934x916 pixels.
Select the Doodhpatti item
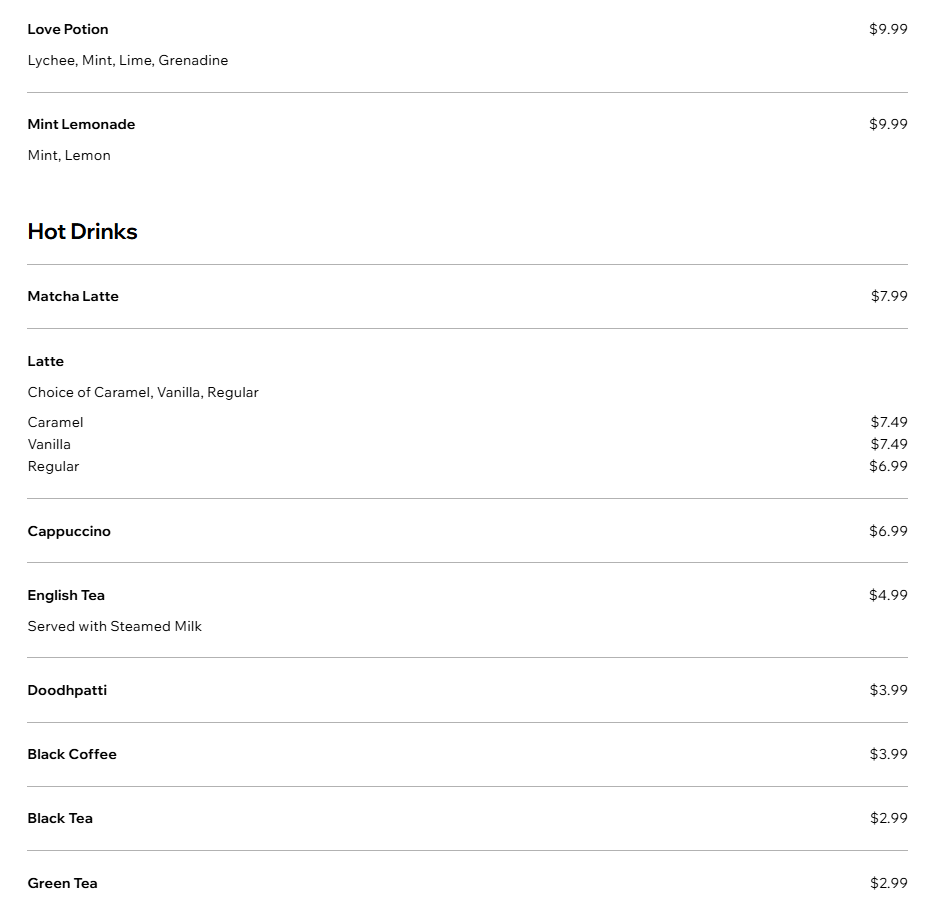(x=467, y=690)
